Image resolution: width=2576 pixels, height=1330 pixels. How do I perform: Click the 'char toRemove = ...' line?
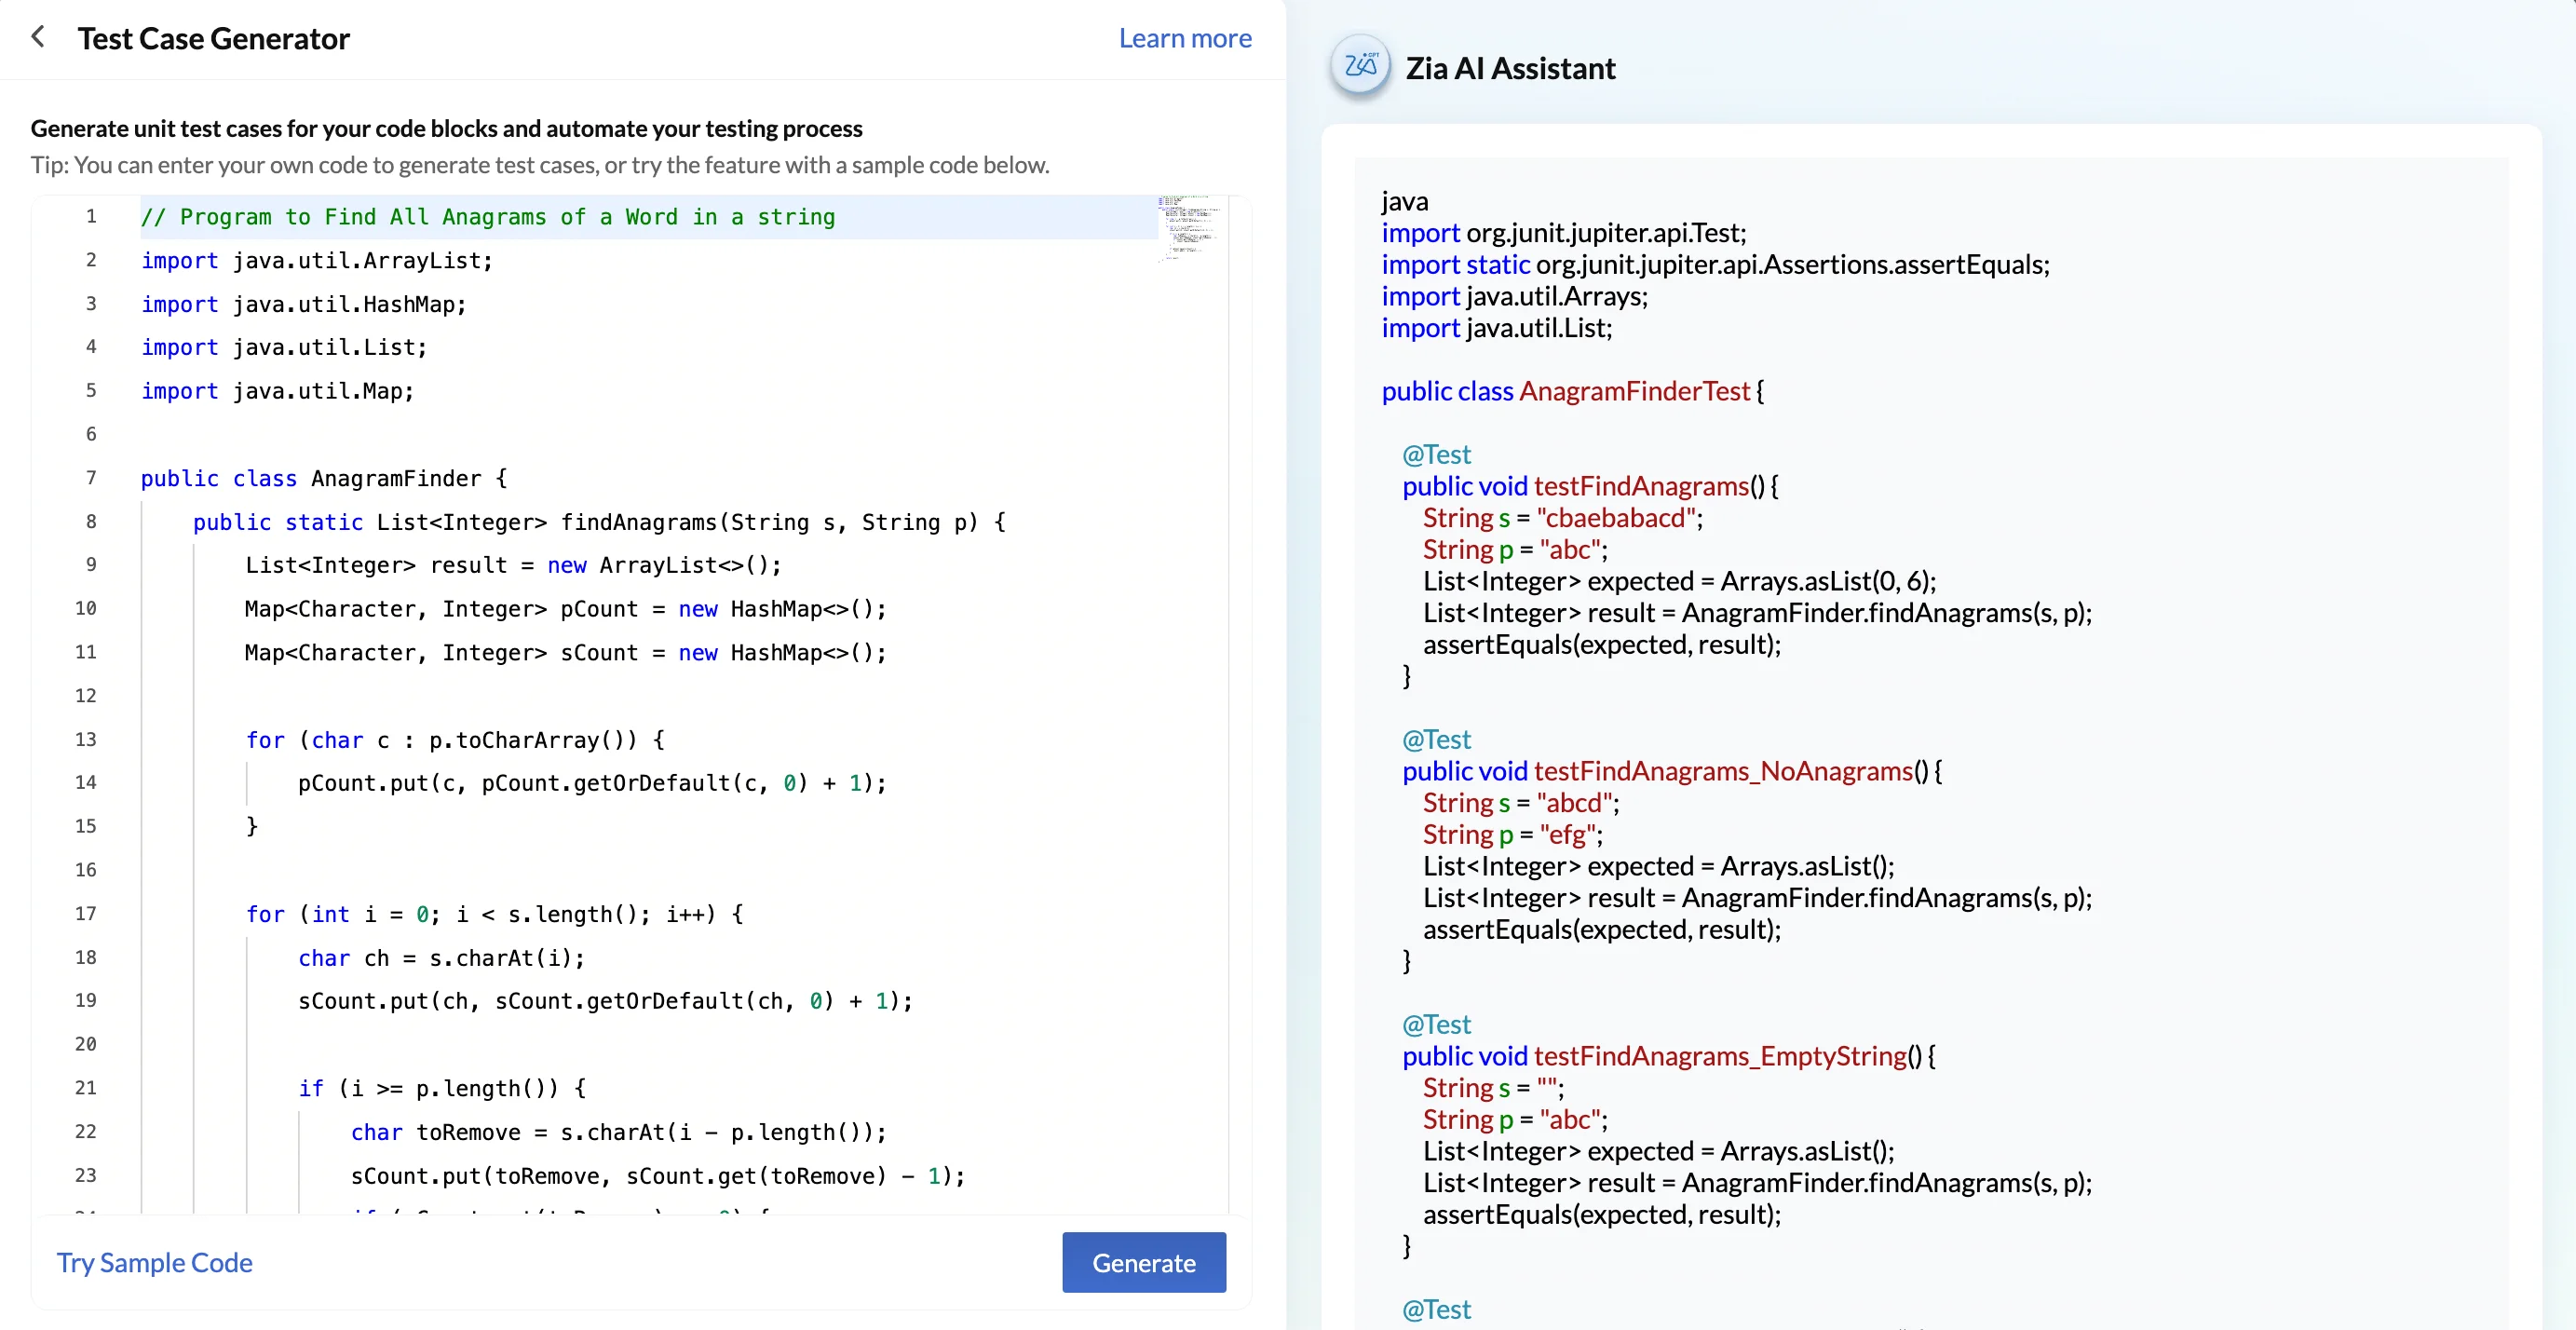(618, 1132)
